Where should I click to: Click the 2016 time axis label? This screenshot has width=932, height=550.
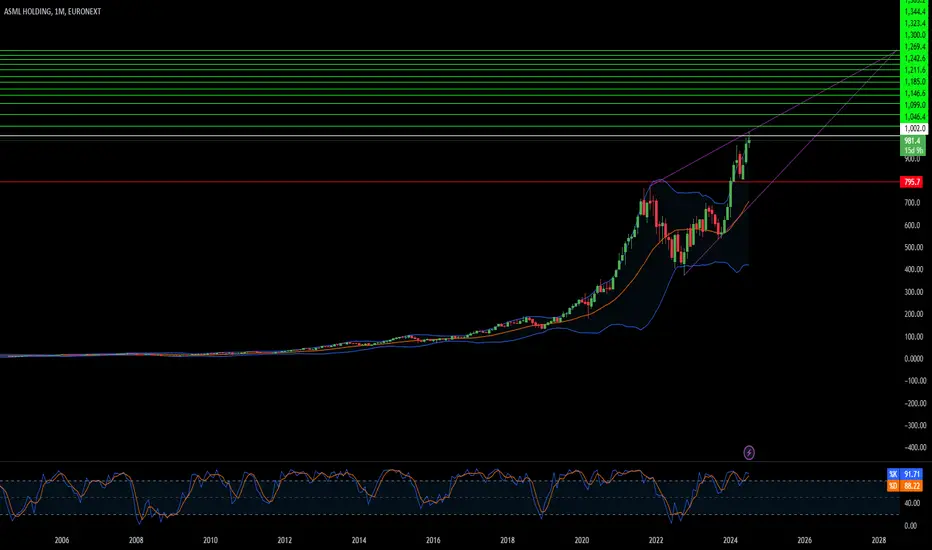(x=433, y=540)
